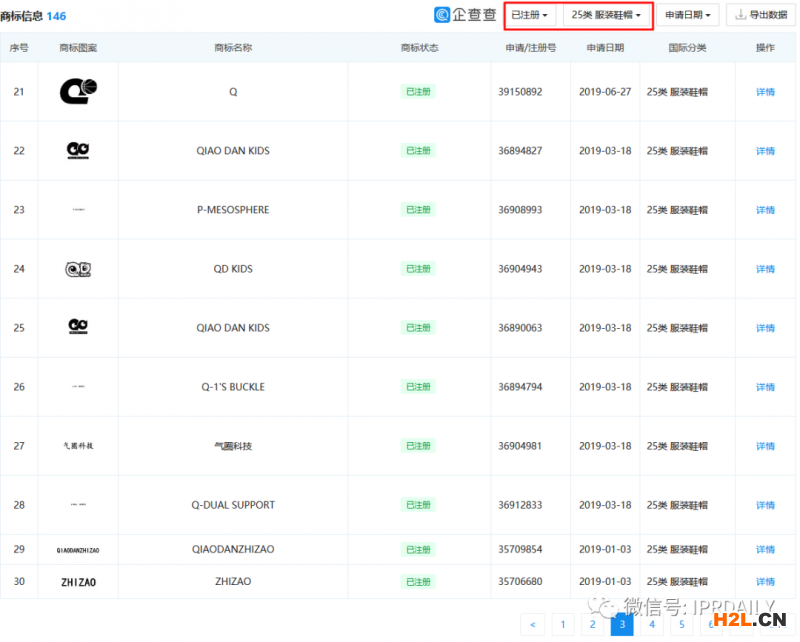The image size is (800, 642).
Task: Click the 申请/注册号 column header
Action: coord(531,48)
